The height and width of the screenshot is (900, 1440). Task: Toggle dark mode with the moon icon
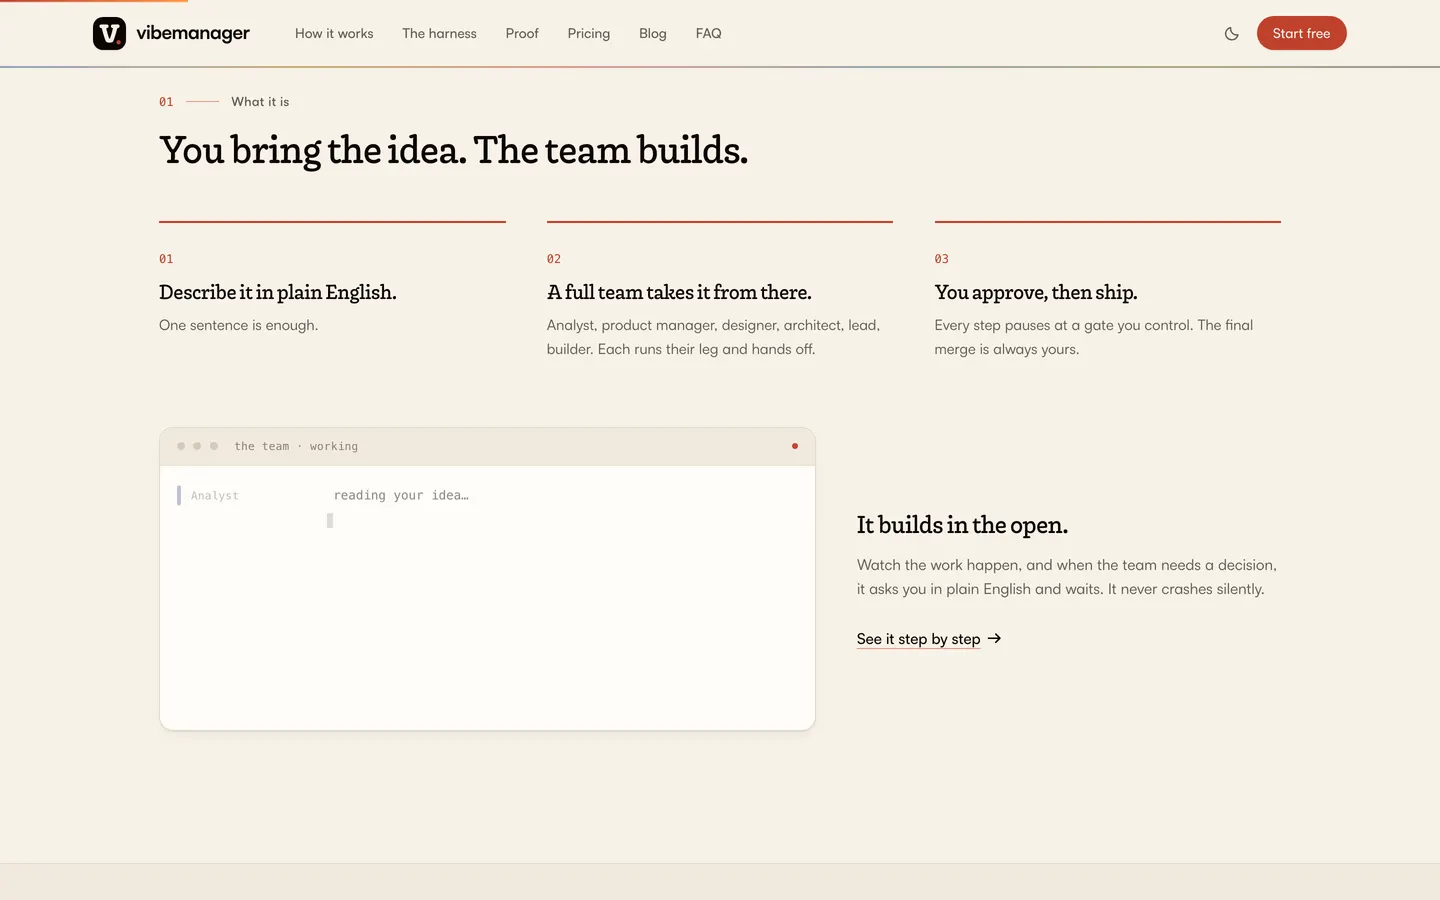click(1231, 33)
